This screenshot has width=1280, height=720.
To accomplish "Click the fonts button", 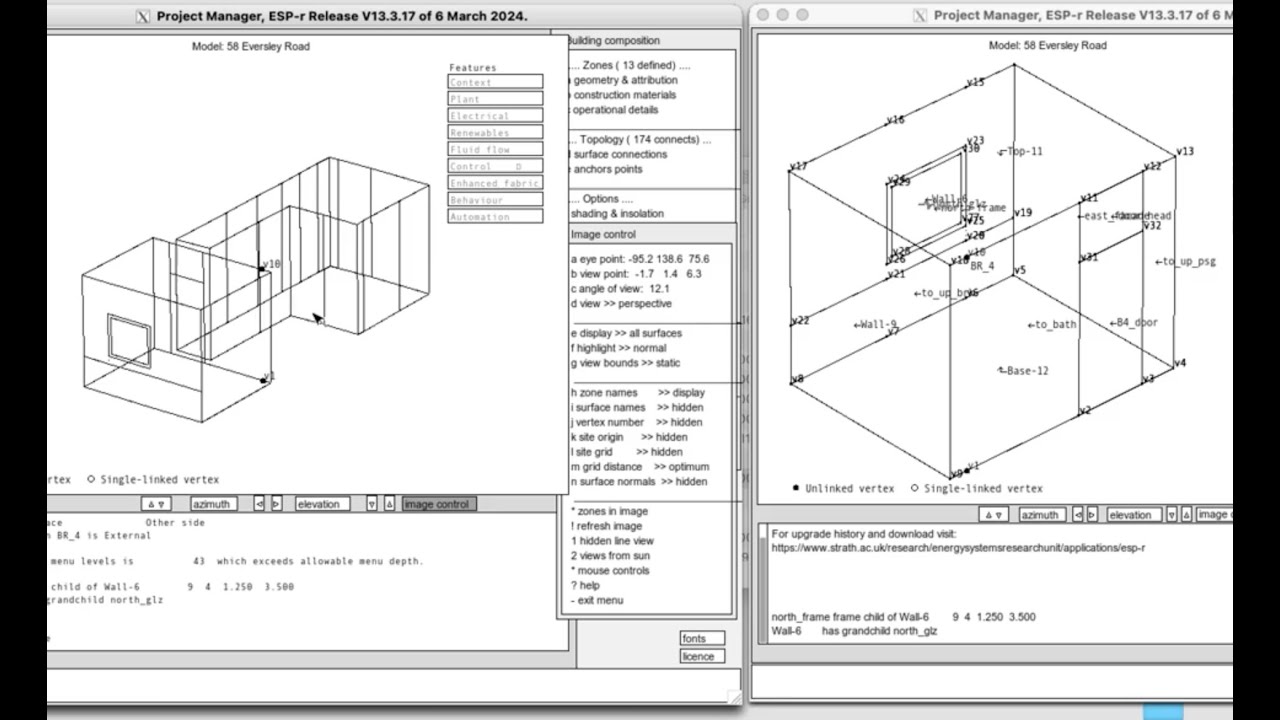I will 703,638.
